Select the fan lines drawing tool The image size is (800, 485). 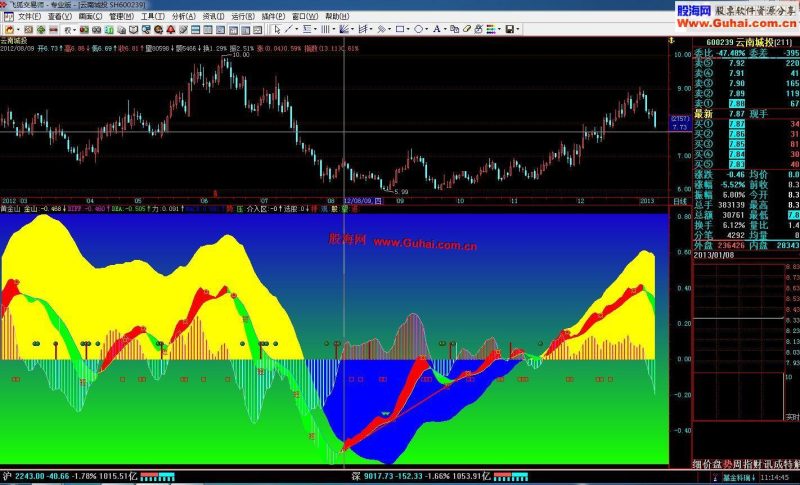[344, 30]
